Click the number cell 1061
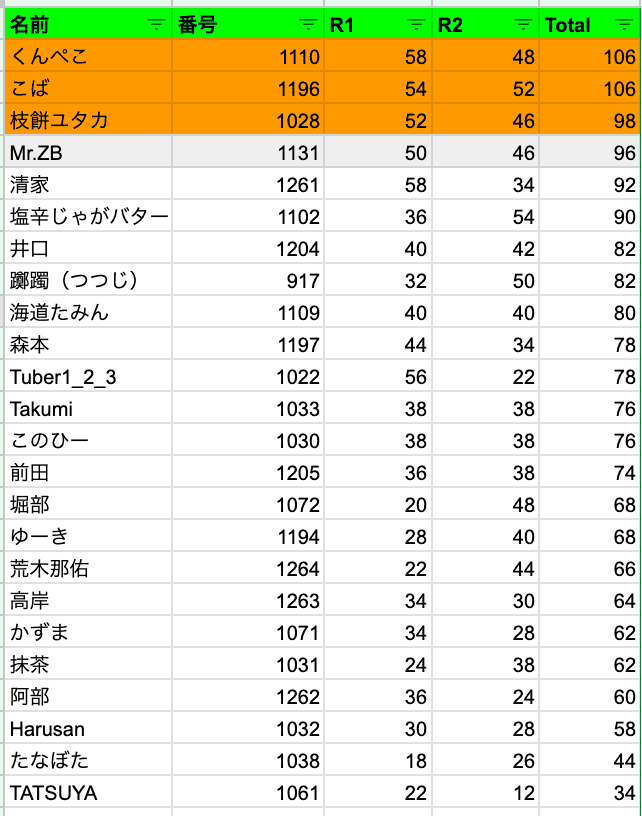This screenshot has height=816, width=642. [250, 793]
